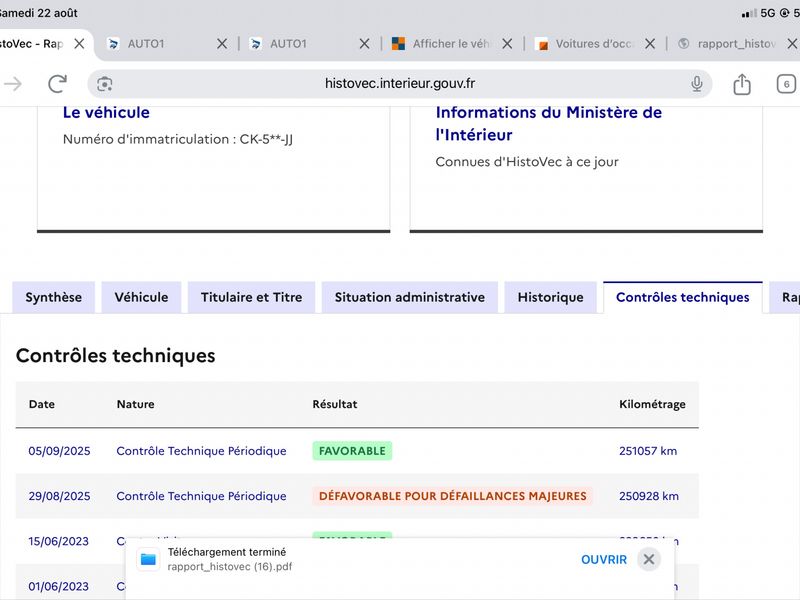Close the first AUTO1 tab
Screen dimensions: 800x600
point(222,44)
